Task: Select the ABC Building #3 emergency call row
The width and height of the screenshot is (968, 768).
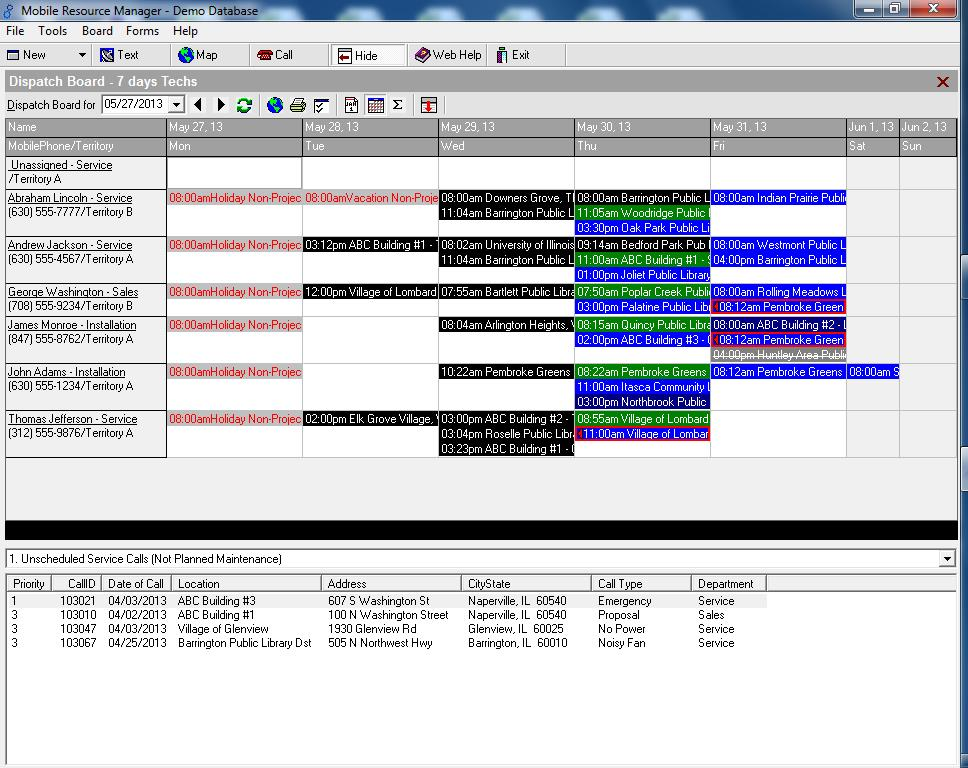Action: click(300, 601)
